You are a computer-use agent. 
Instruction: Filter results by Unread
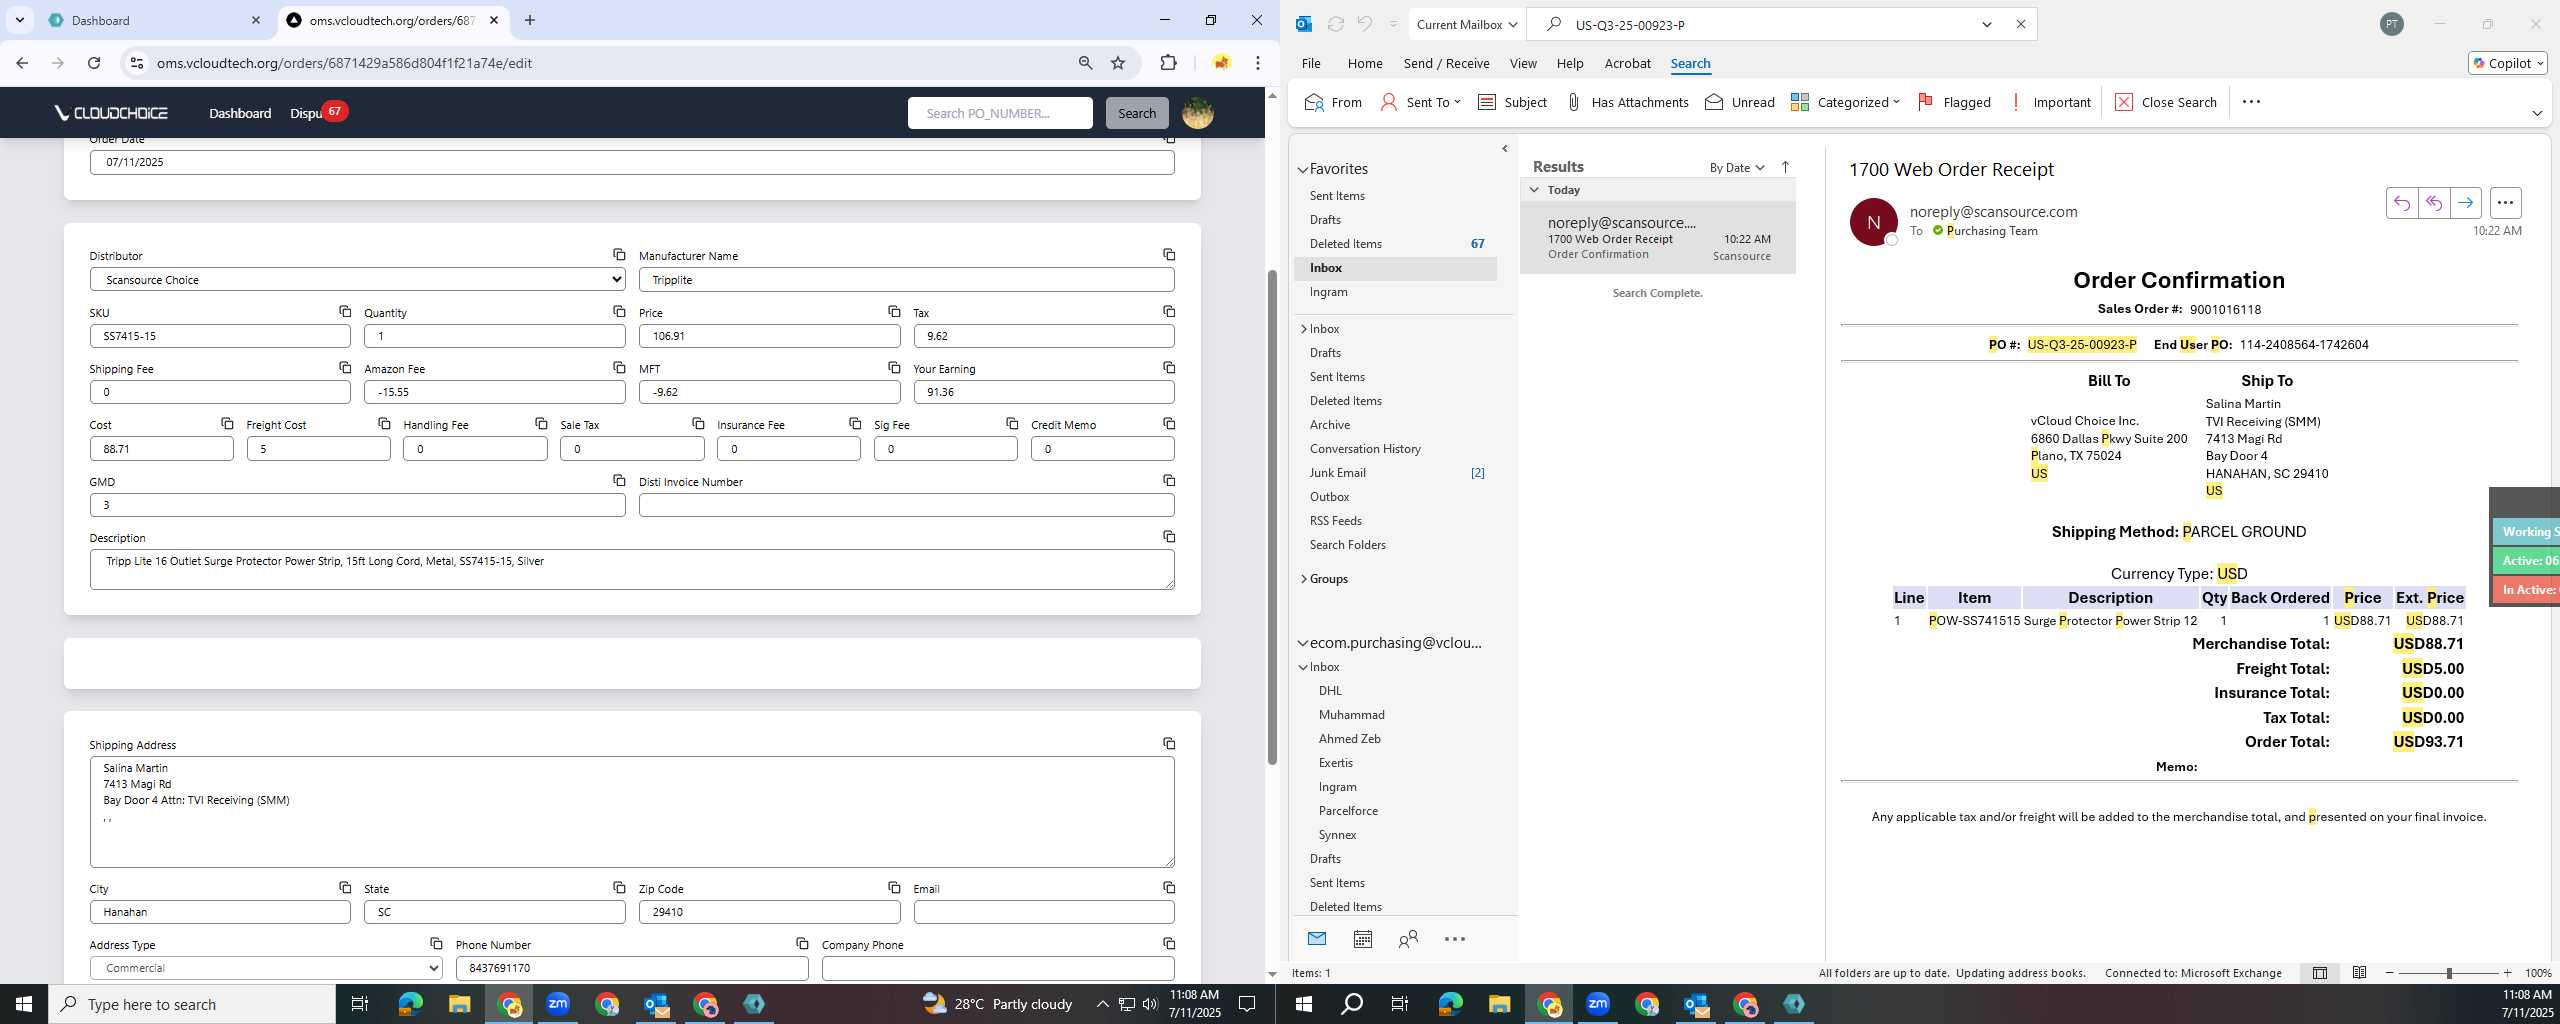(x=1739, y=102)
